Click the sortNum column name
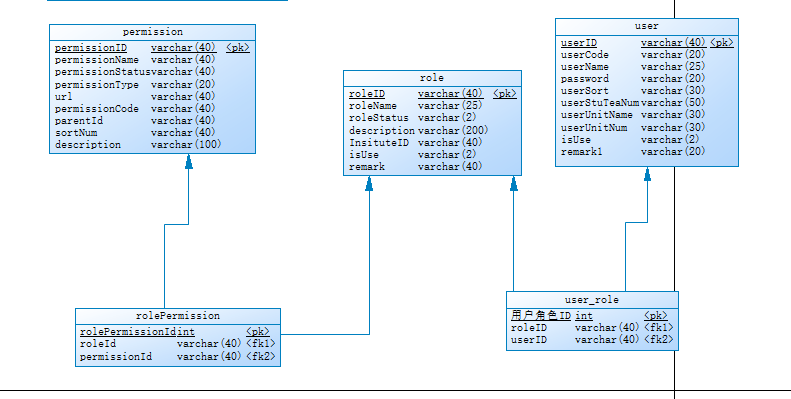The width and height of the screenshot is (791, 399). pyautogui.click(x=76, y=133)
